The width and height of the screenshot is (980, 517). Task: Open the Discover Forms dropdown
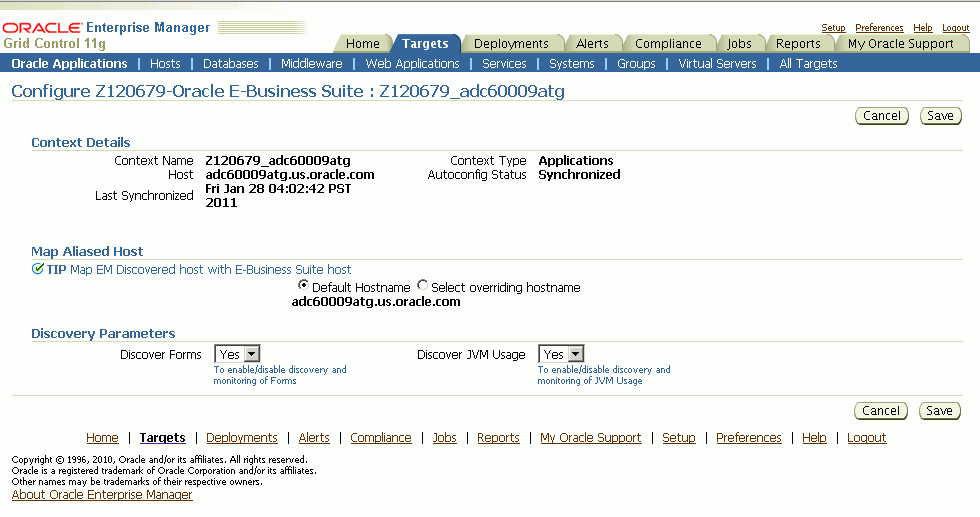[x=237, y=354]
